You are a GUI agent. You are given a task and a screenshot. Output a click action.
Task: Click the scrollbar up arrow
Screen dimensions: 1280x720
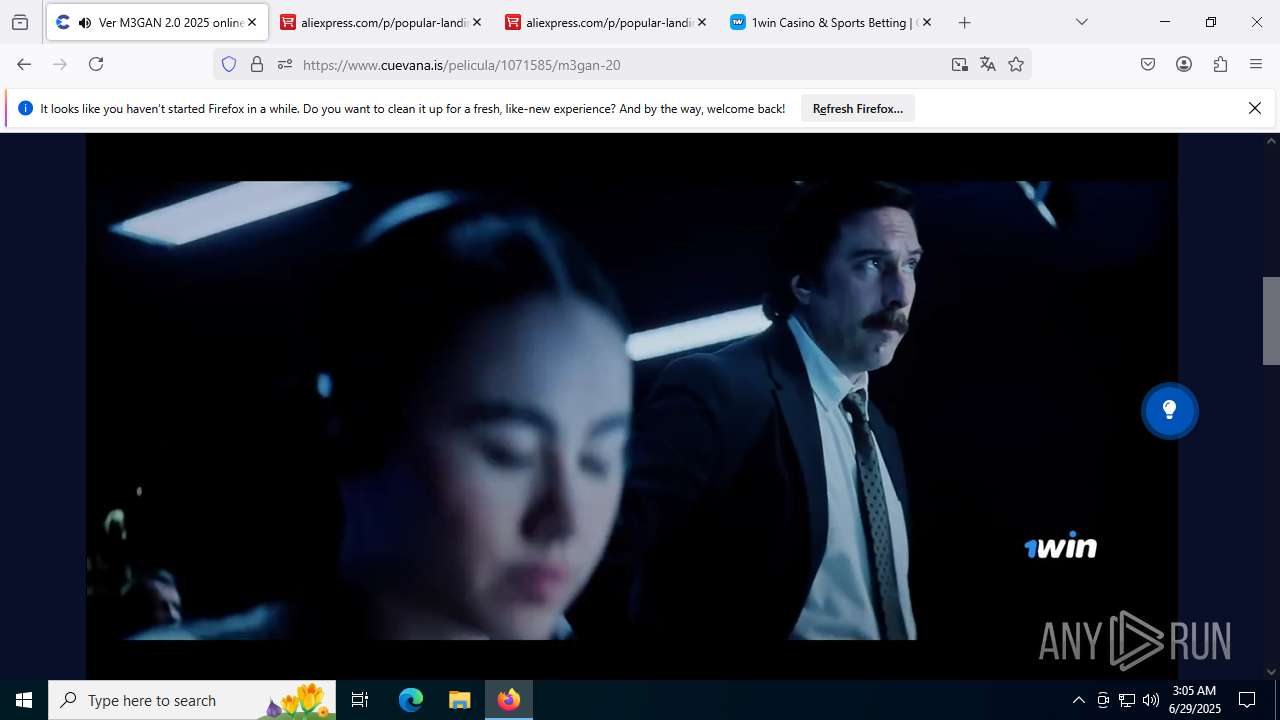point(1271,141)
